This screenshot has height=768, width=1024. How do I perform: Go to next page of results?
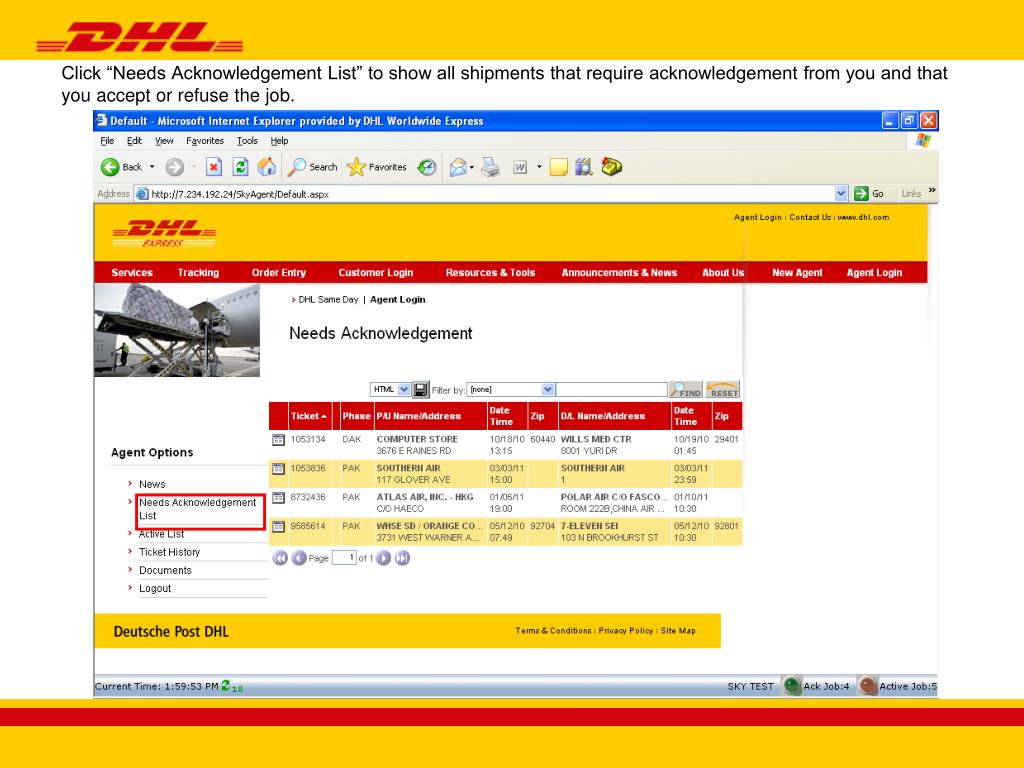[x=383, y=558]
